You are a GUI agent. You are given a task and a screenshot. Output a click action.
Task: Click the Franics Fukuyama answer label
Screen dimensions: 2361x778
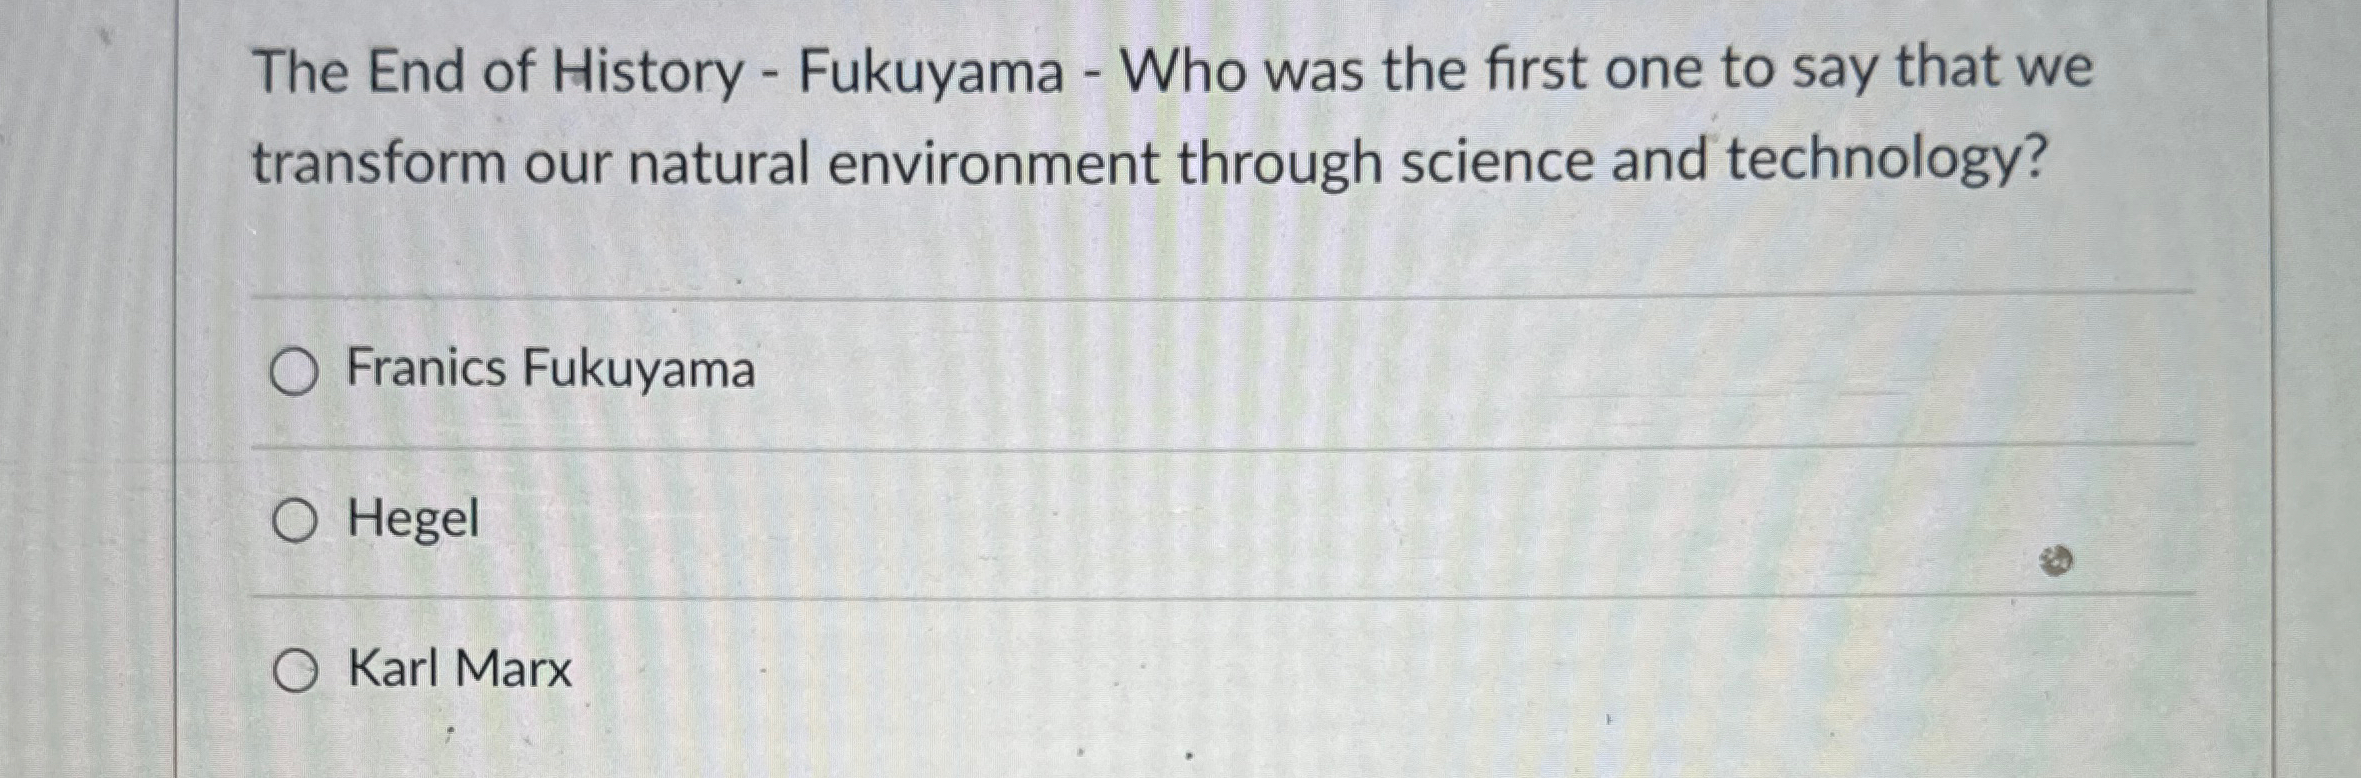(550, 368)
